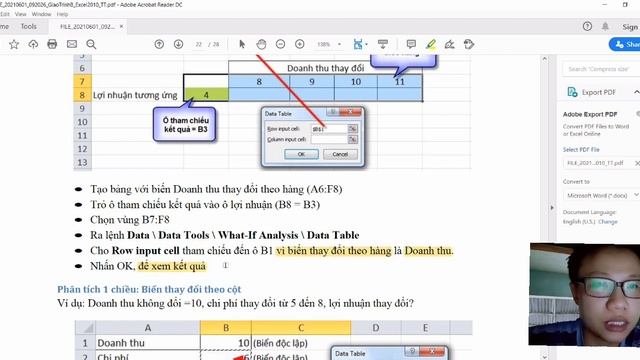Click the upload to cloud icon
The image size is (640, 360).
click(33, 44)
